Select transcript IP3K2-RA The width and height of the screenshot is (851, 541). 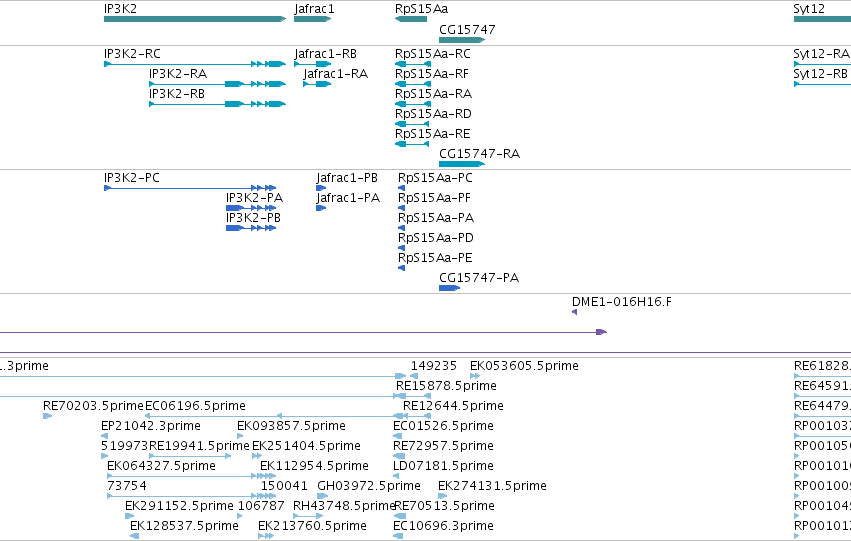click(218, 84)
